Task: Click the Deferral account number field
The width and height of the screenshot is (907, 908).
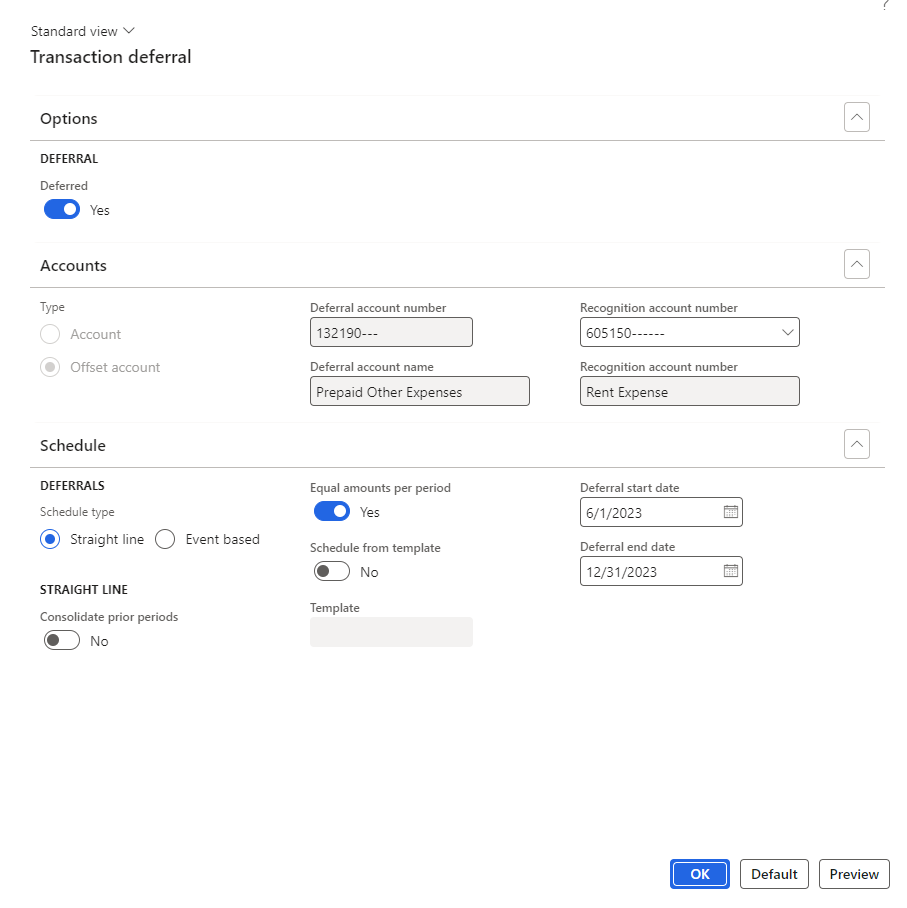Action: [390, 333]
